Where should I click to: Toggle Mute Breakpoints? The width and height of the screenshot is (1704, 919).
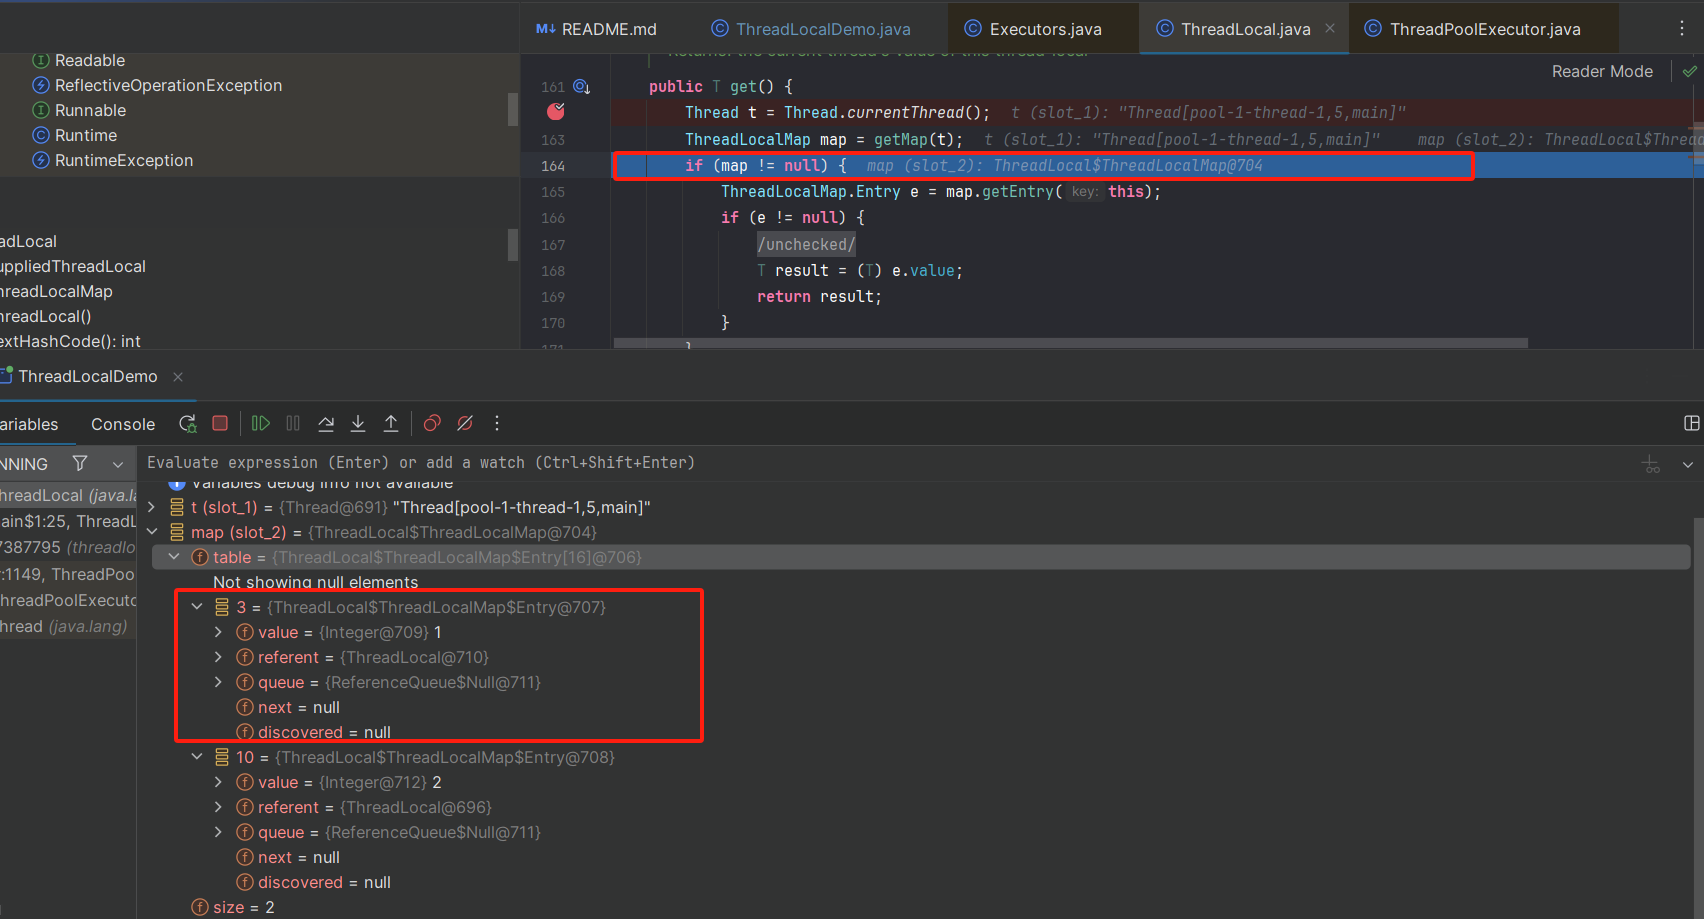click(465, 423)
